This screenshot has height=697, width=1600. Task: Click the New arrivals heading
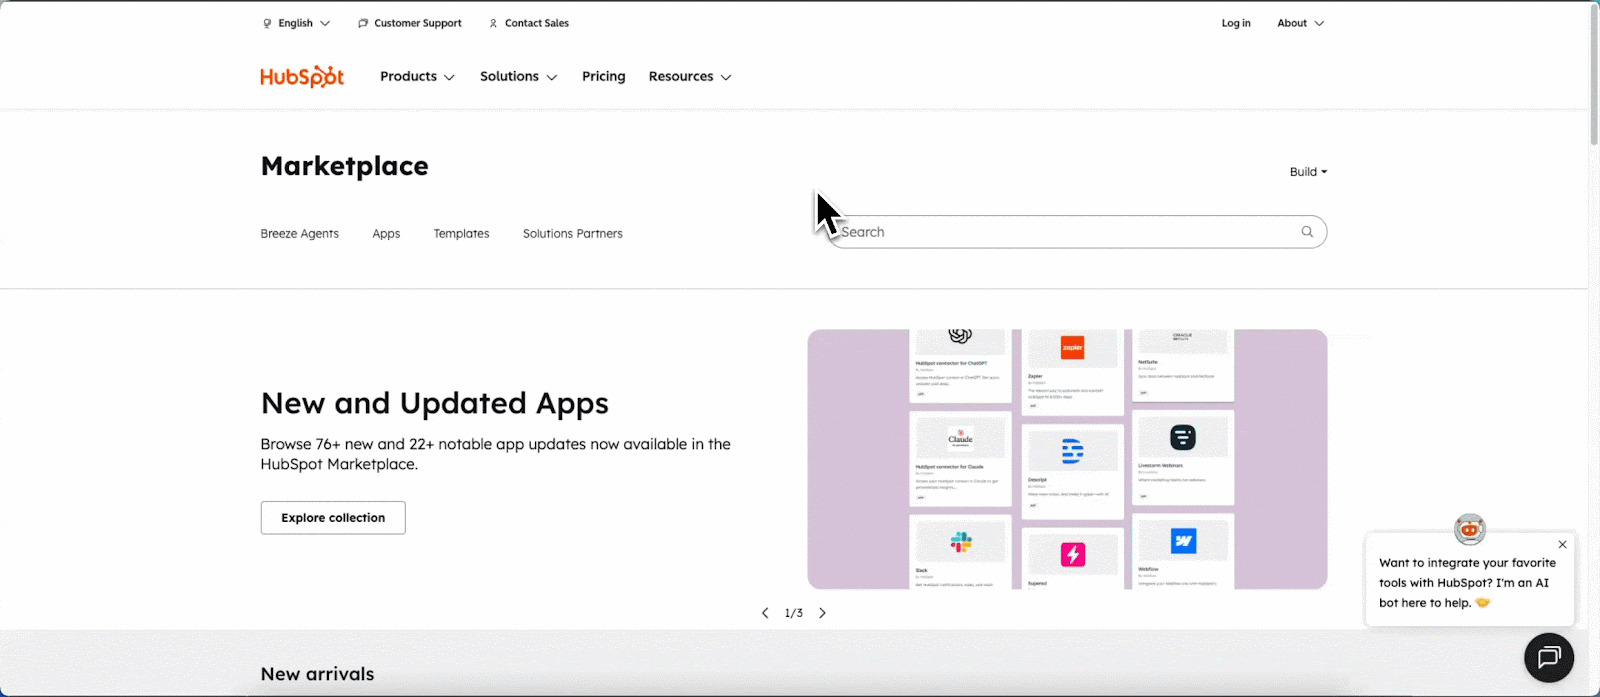(318, 674)
